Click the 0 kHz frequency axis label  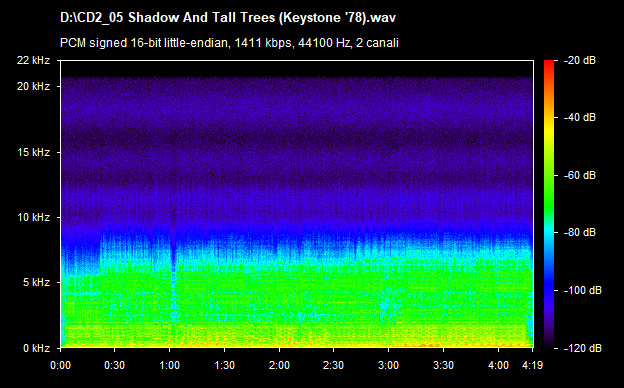(36, 348)
